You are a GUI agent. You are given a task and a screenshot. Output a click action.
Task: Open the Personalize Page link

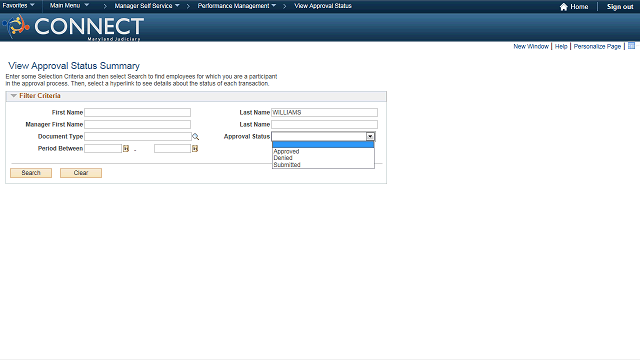pyautogui.click(x=597, y=47)
